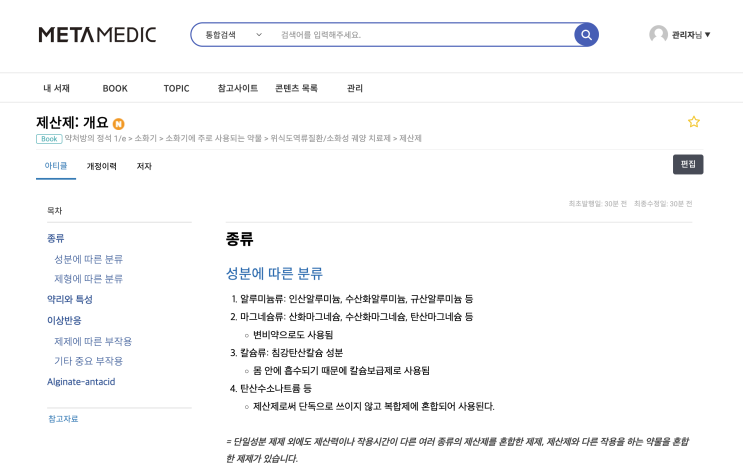Click list item 알루미늄류
This screenshot has height=463, width=743.
pos(357,299)
